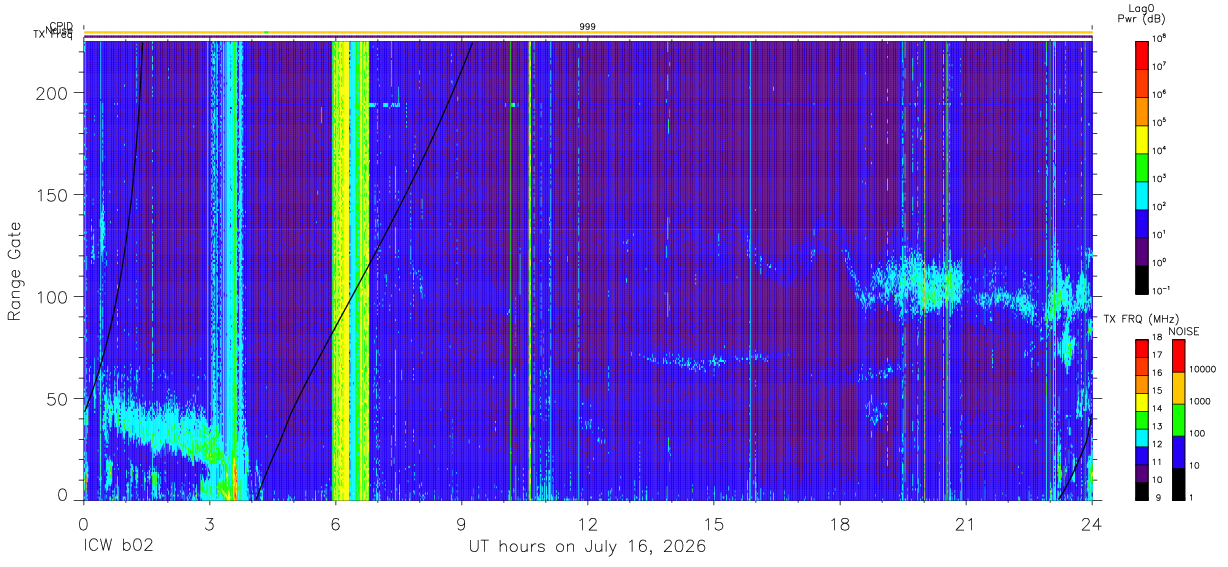The height and width of the screenshot is (567, 1228).
Task: Click the '21' tick on the UT hours axis
Action: [966, 523]
